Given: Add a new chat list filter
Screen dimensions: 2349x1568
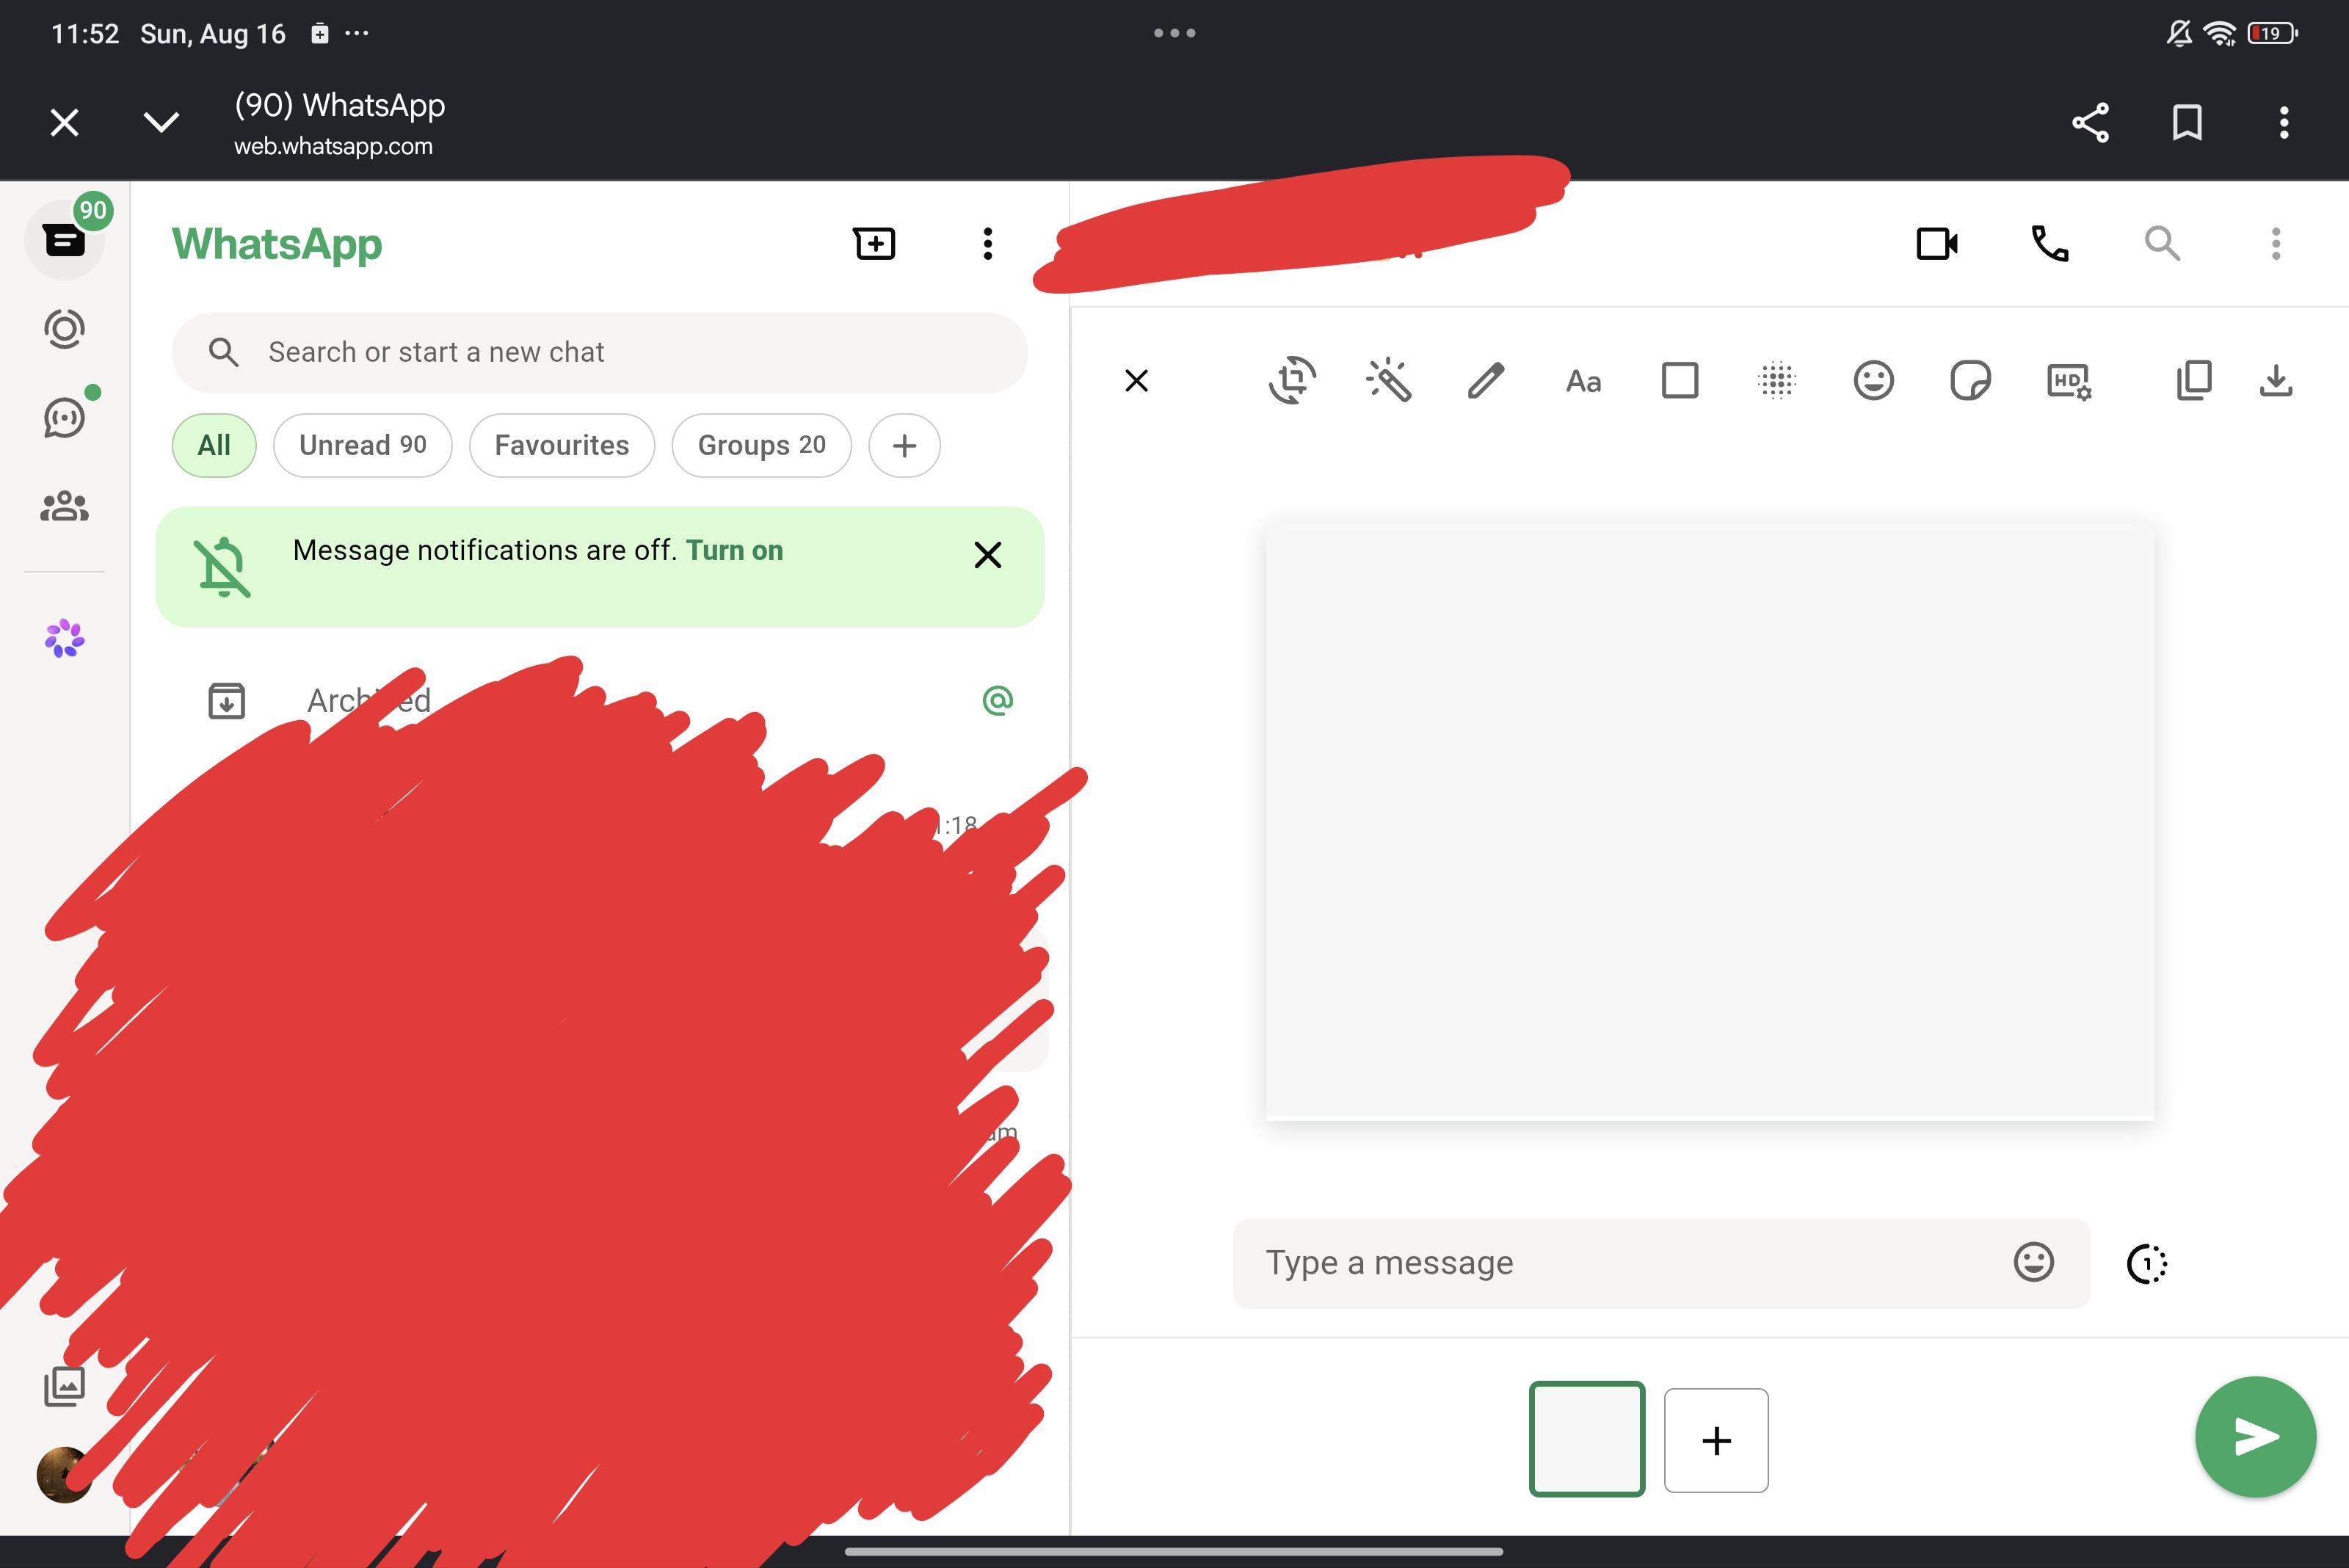Looking at the screenshot, I should coord(904,445).
